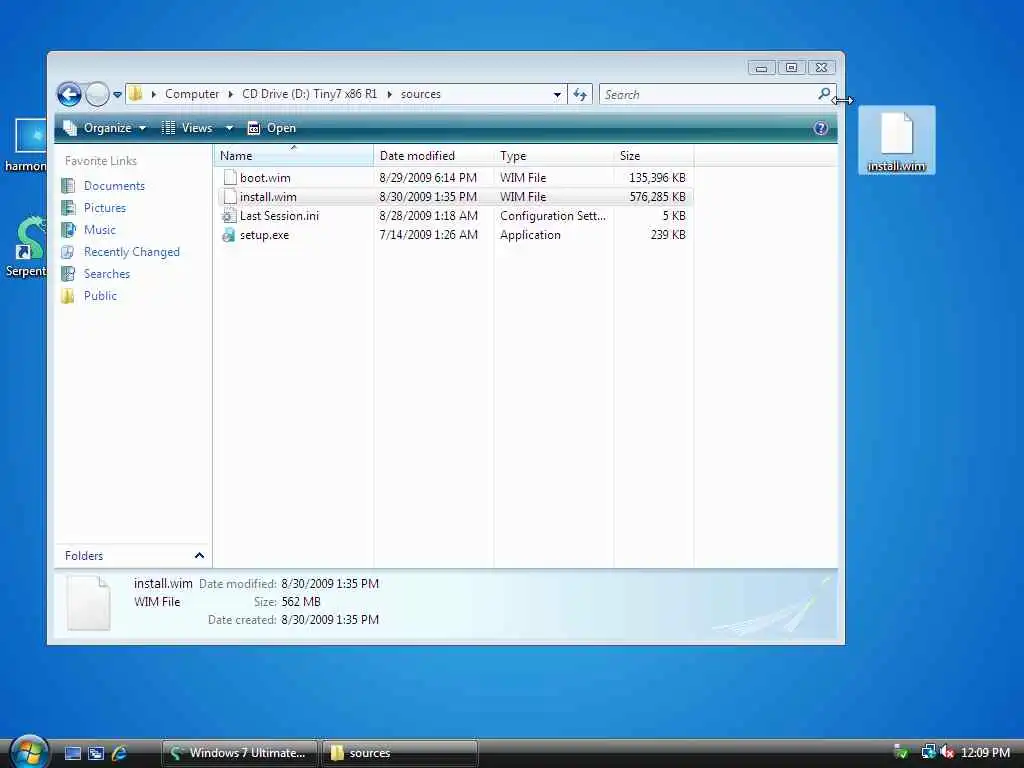Click the search magnifier icon
The height and width of the screenshot is (768, 1024).
tap(824, 94)
